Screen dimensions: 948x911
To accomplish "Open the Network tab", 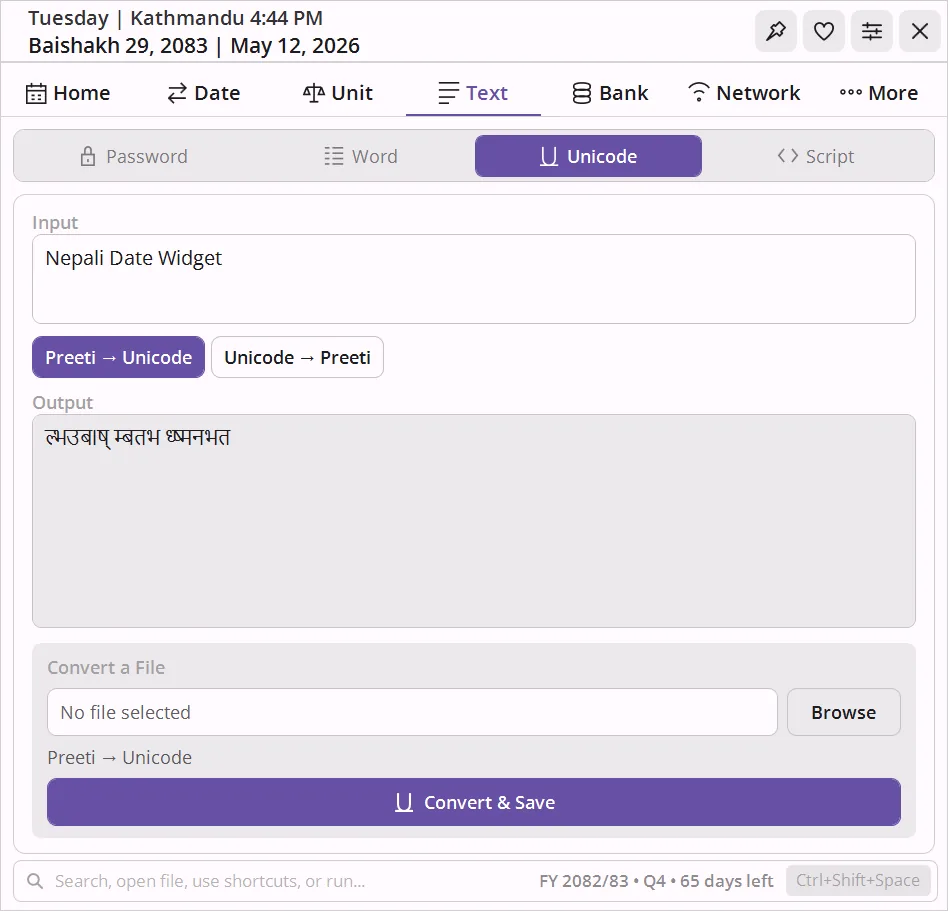I will [744, 93].
